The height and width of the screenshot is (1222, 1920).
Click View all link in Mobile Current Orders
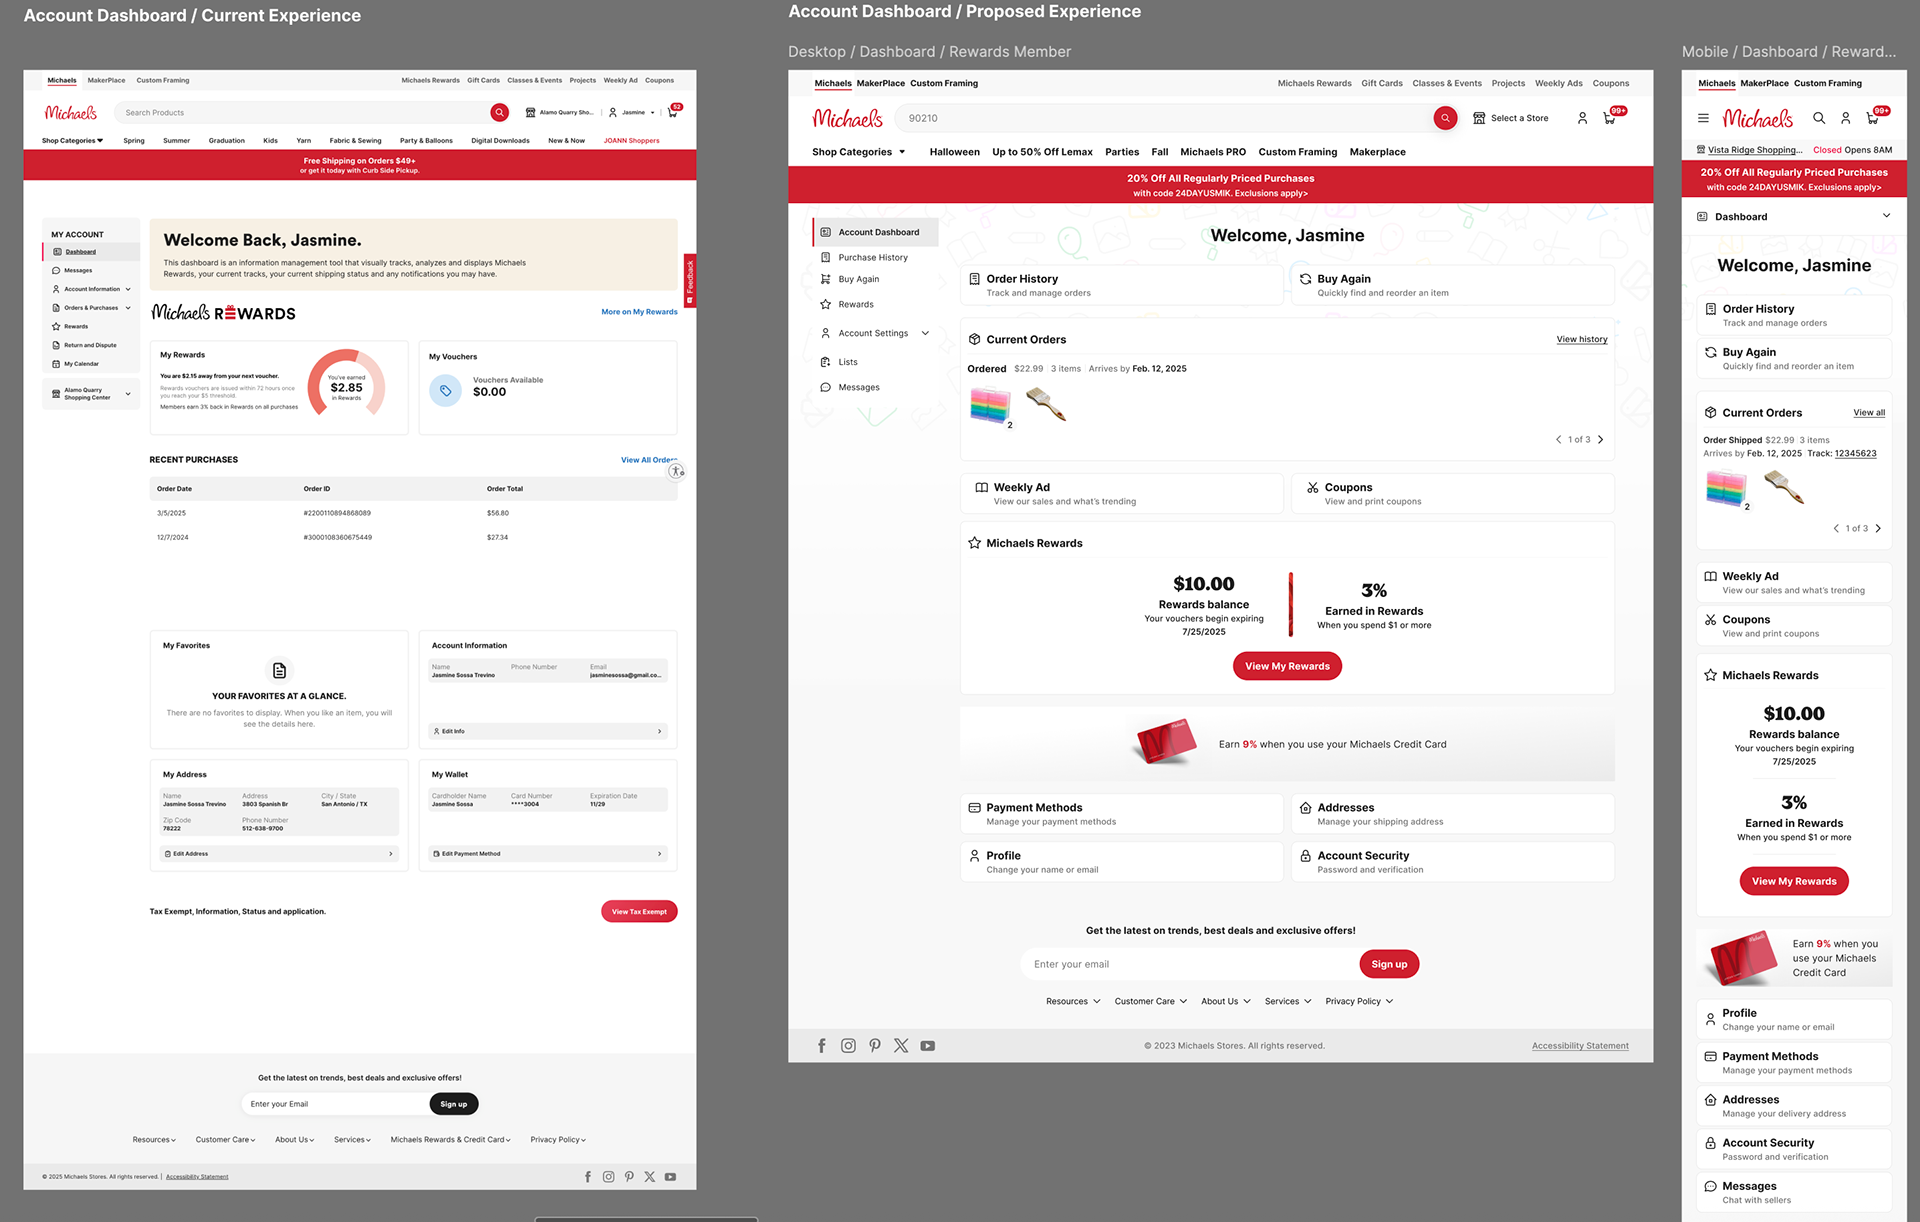point(1869,413)
